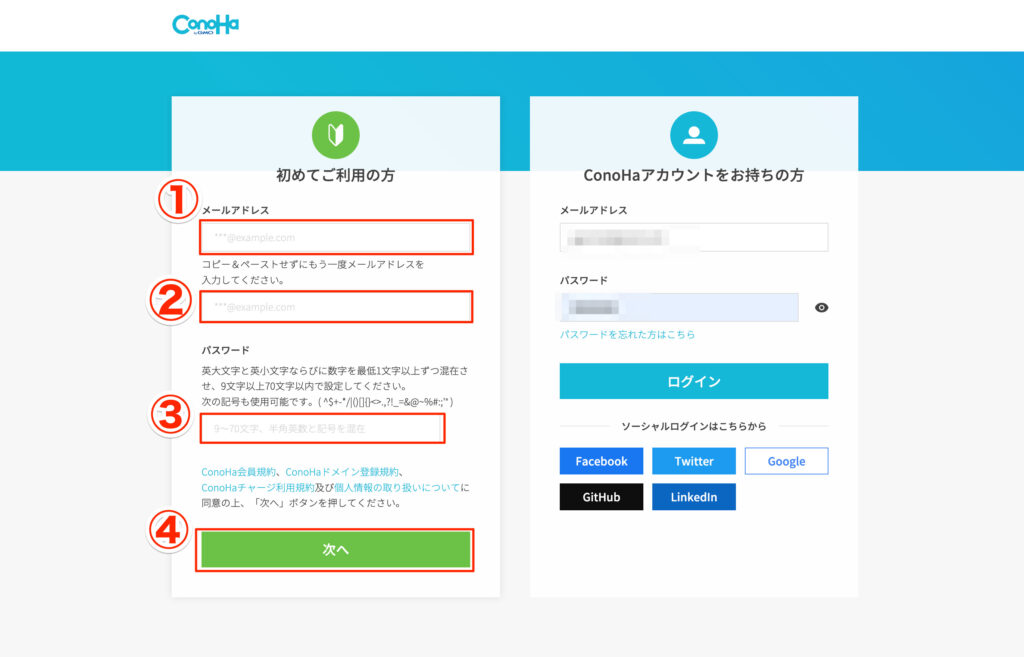Log in with Twitter button
The width and height of the screenshot is (1024, 657).
click(x=694, y=461)
